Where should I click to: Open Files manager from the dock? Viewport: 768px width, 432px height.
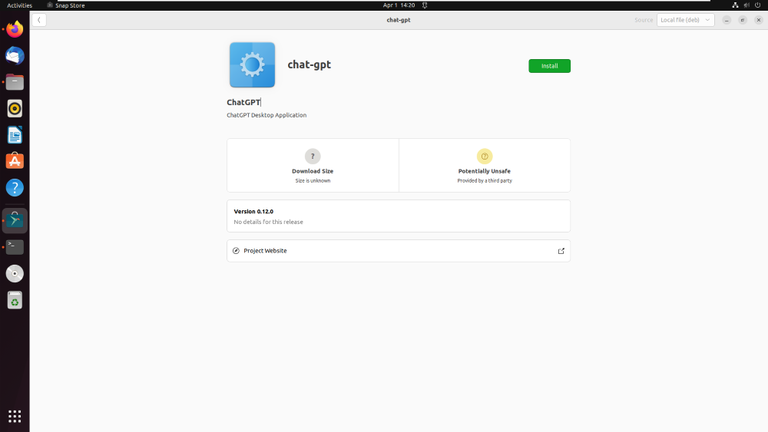pos(15,82)
